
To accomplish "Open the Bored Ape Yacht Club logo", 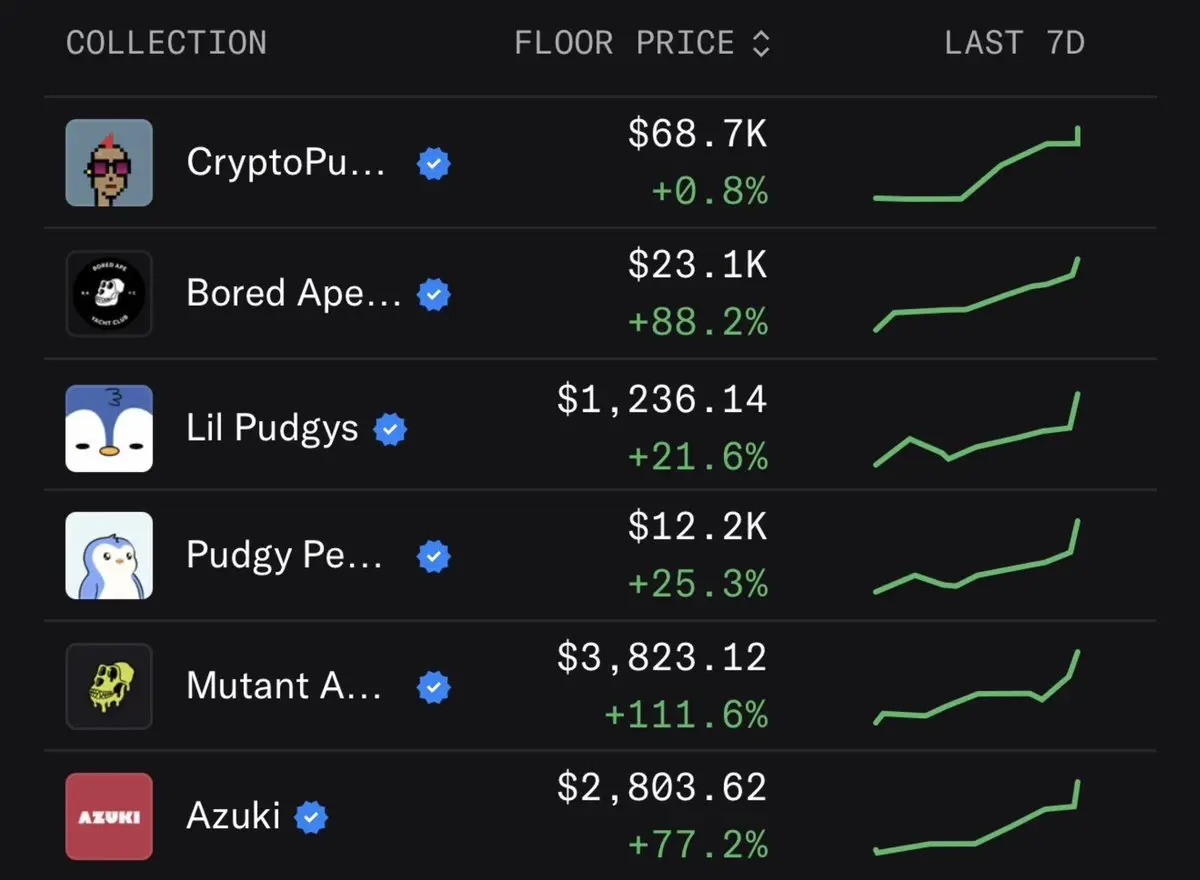I will (x=109, y=294).
